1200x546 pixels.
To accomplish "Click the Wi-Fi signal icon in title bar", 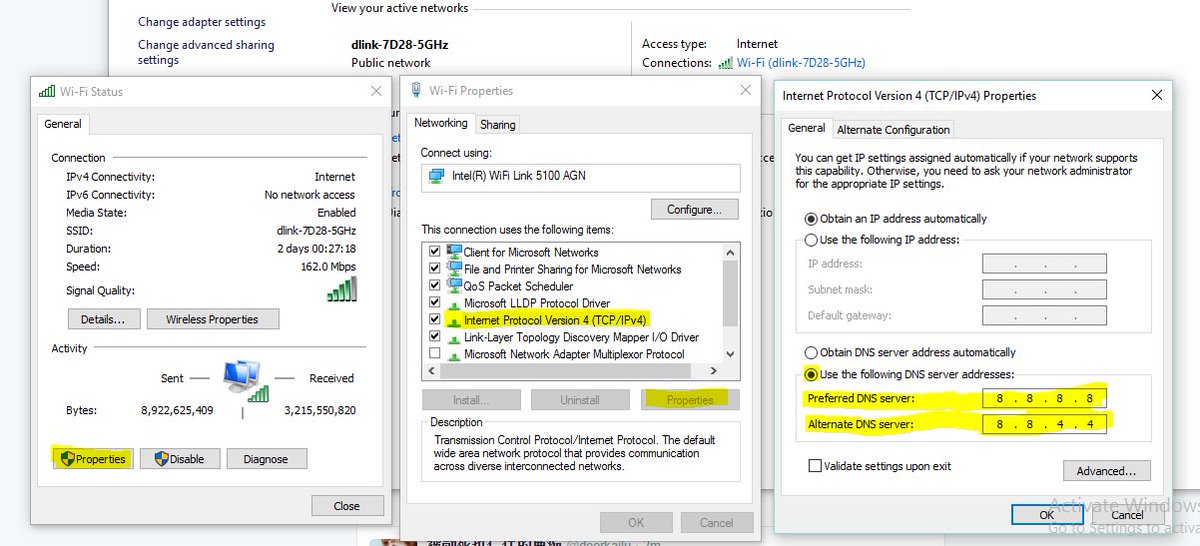I will [x=47, y=91].
